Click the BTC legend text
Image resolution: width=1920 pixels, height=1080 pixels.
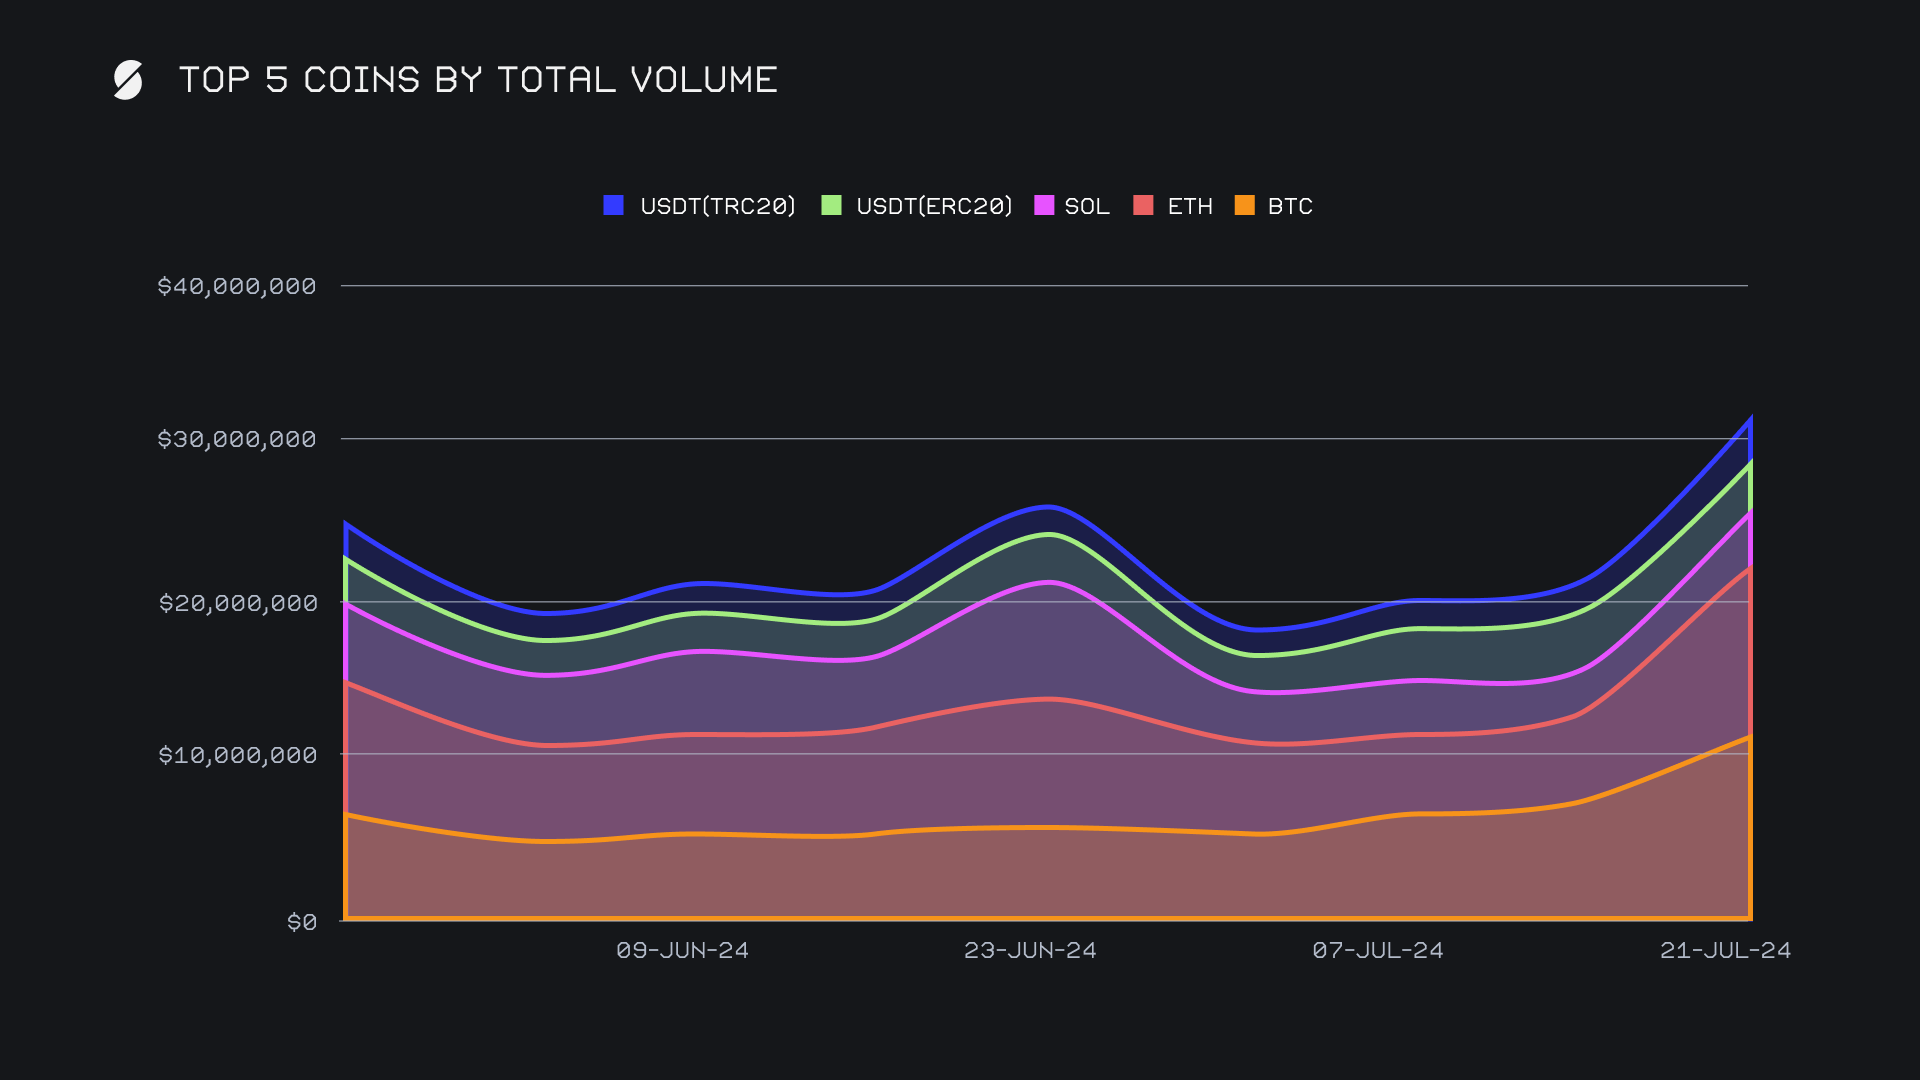(x=1290, y=206)
